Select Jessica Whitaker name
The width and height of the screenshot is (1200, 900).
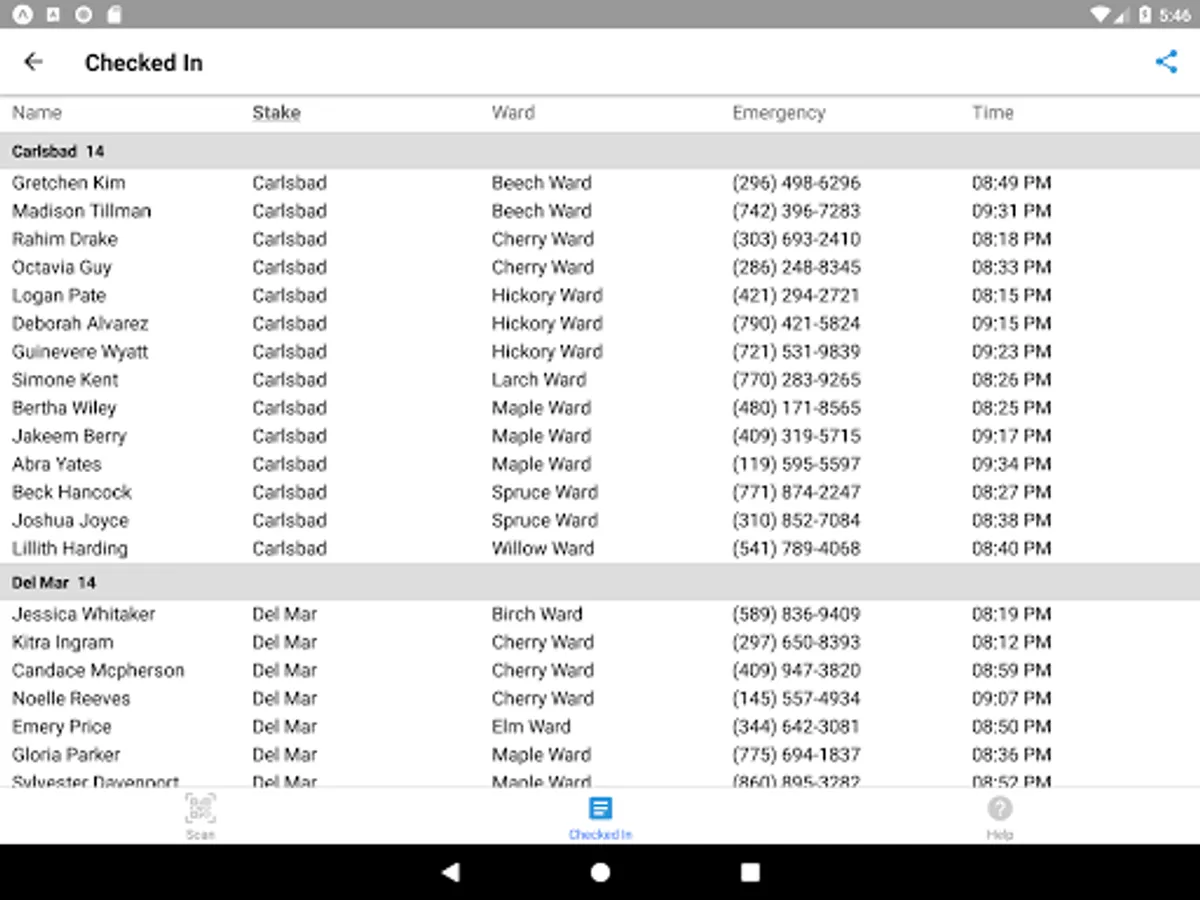84,613
